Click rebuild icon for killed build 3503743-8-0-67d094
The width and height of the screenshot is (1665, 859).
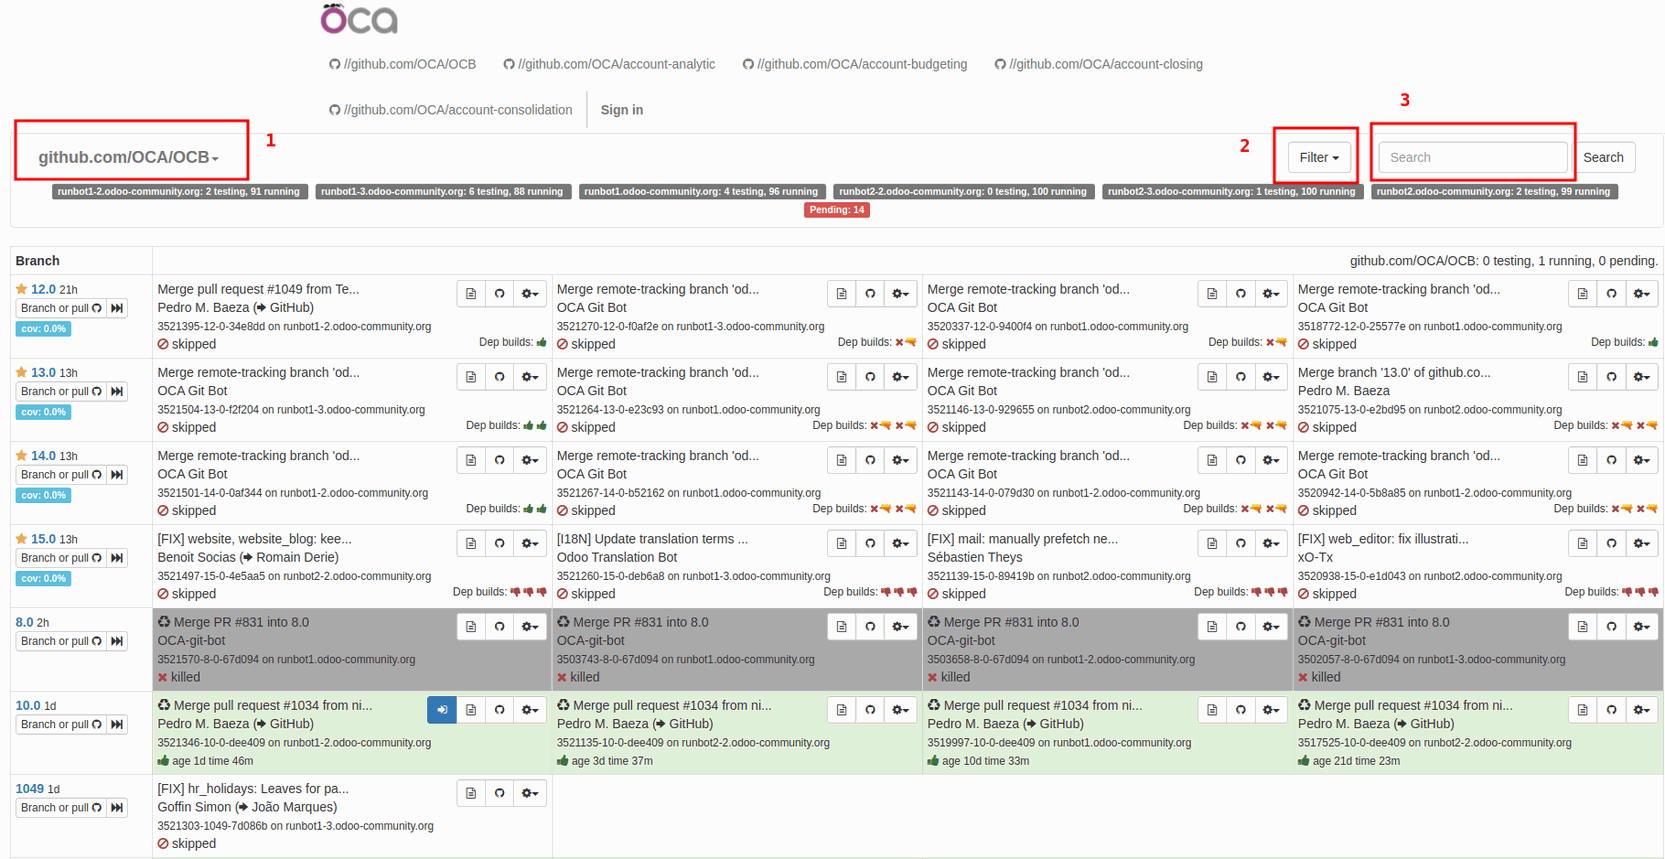click(870, 627)
